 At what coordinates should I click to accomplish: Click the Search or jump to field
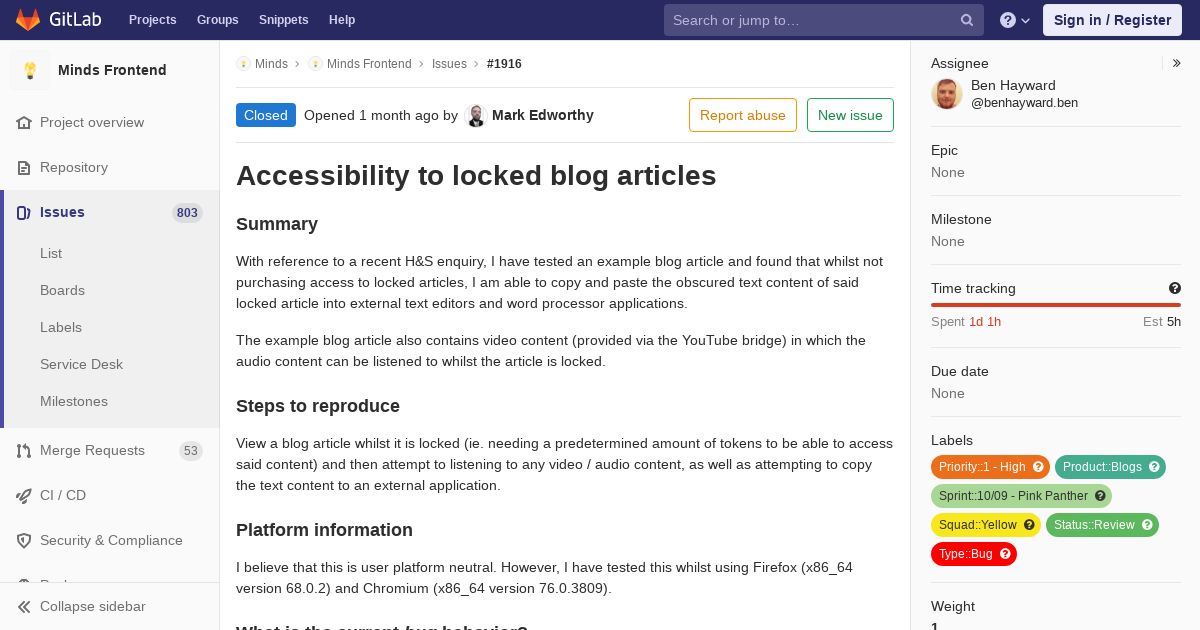coord(824,20)
